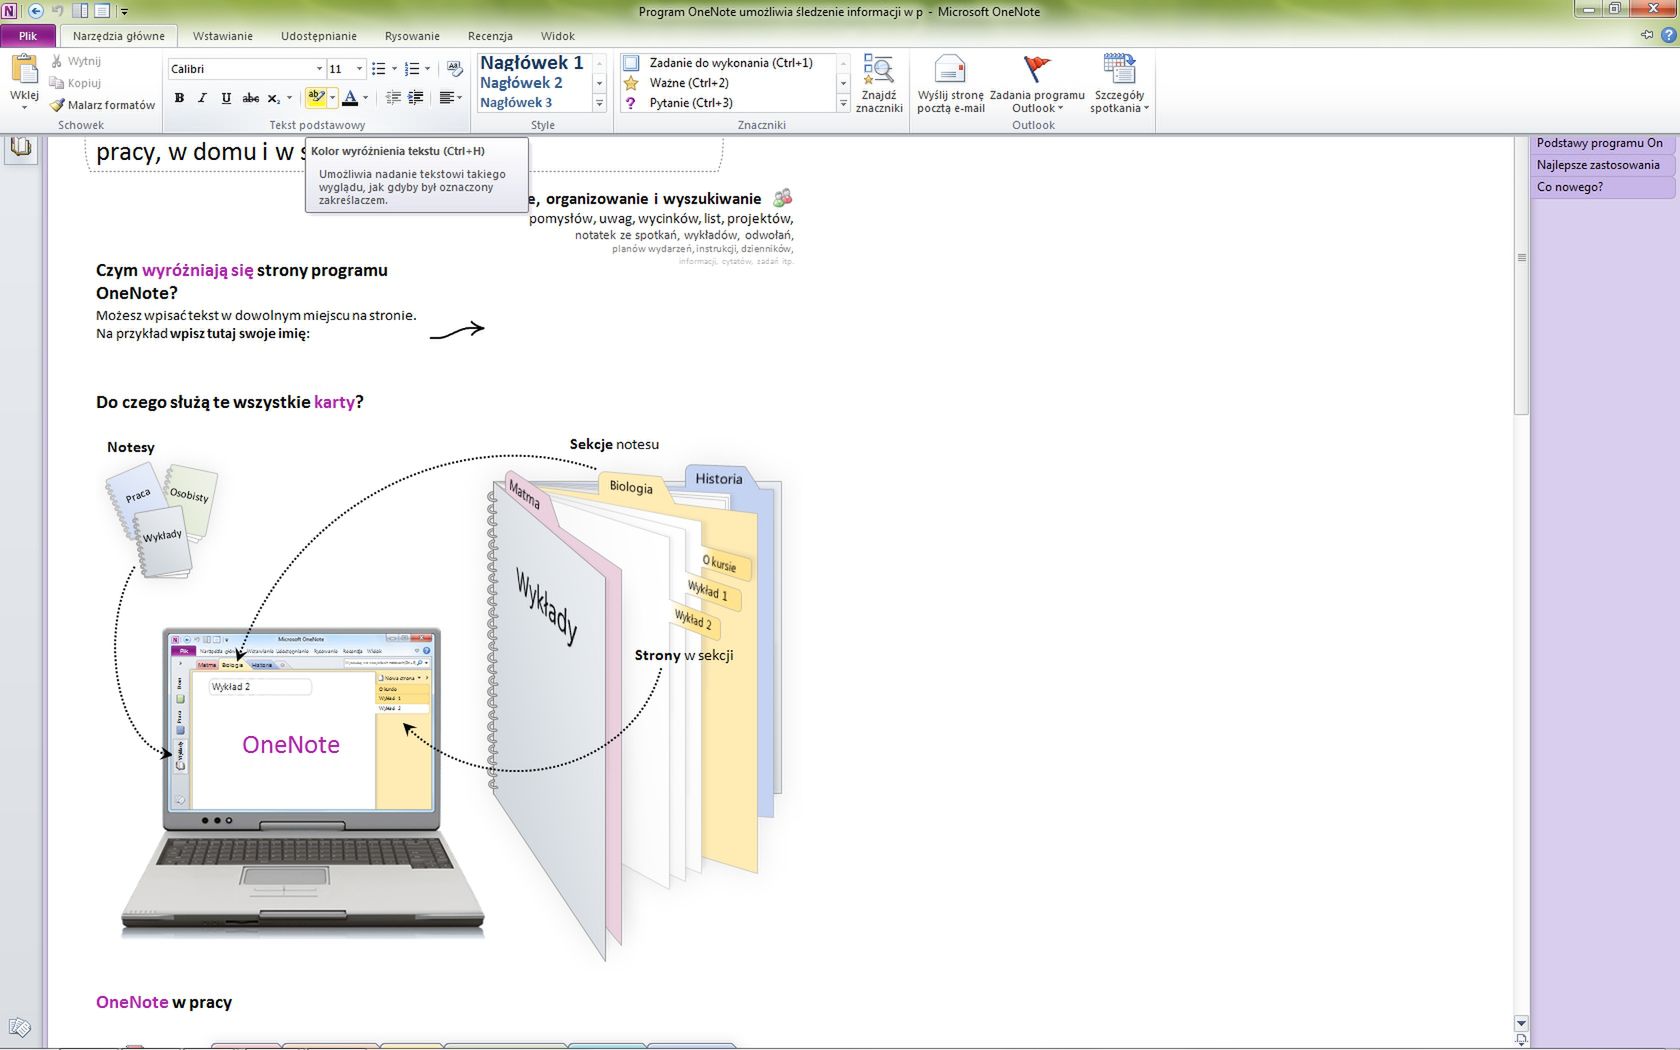1680x1050 pixels.
Task: Tick the Zadanie do wykonania tag checkbox
Action: click(632, 63)
